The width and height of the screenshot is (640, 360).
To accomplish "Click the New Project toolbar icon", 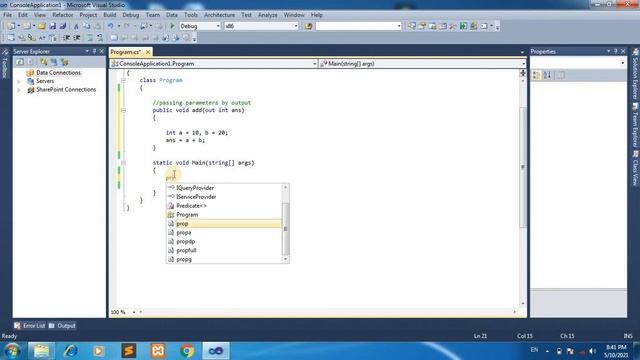I will 11,26.
